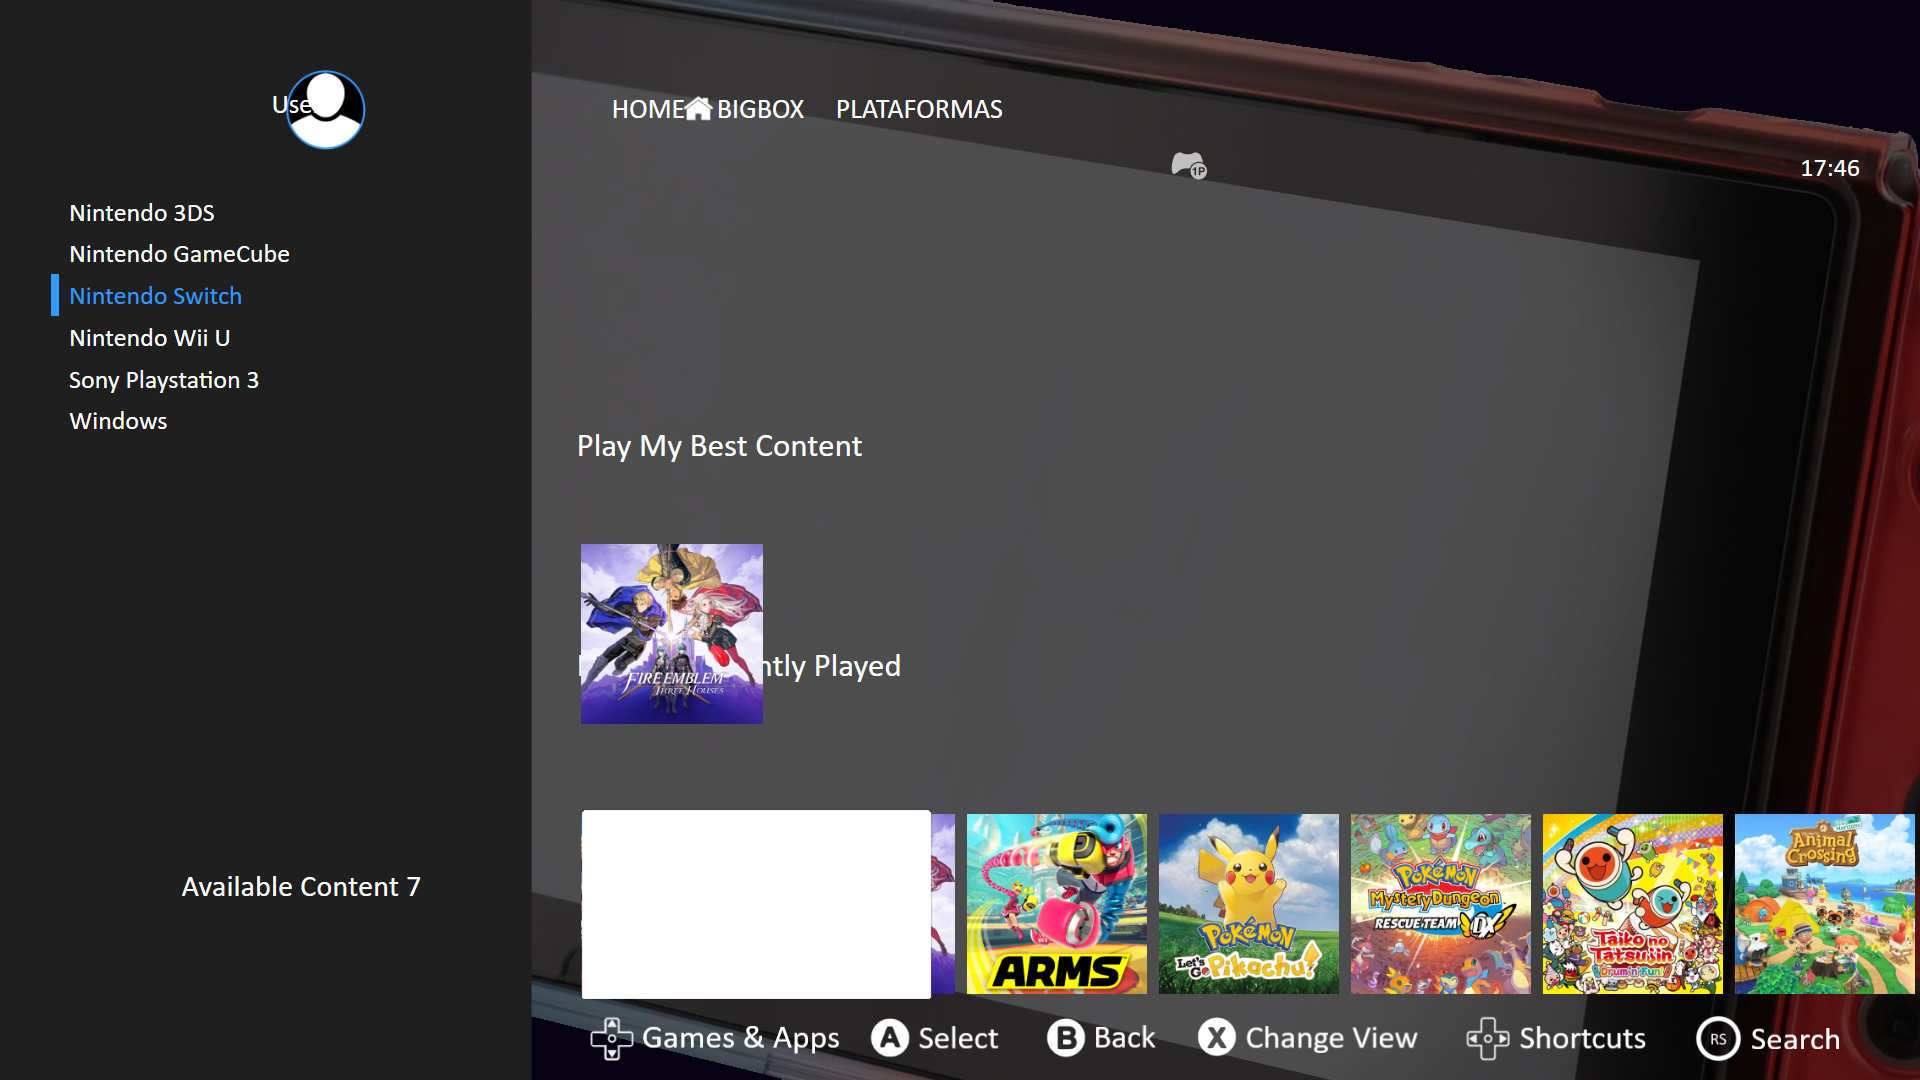The width and height of the screenshot is (1920, 1080).
Task: Click the Games & Apps label
Action: (x=740, y=1039)
